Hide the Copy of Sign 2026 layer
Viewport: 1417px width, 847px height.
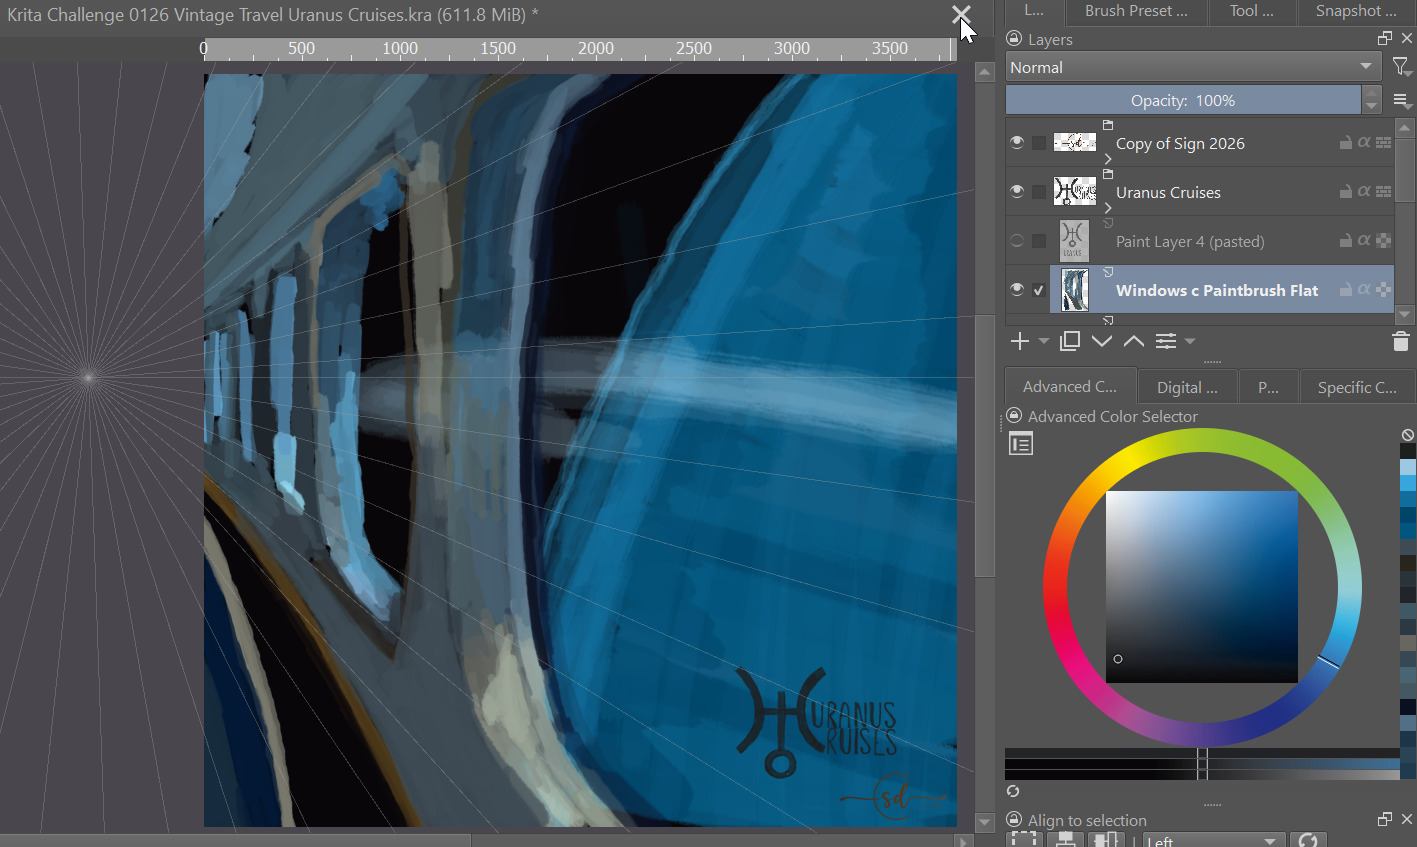click(1017, 143)
